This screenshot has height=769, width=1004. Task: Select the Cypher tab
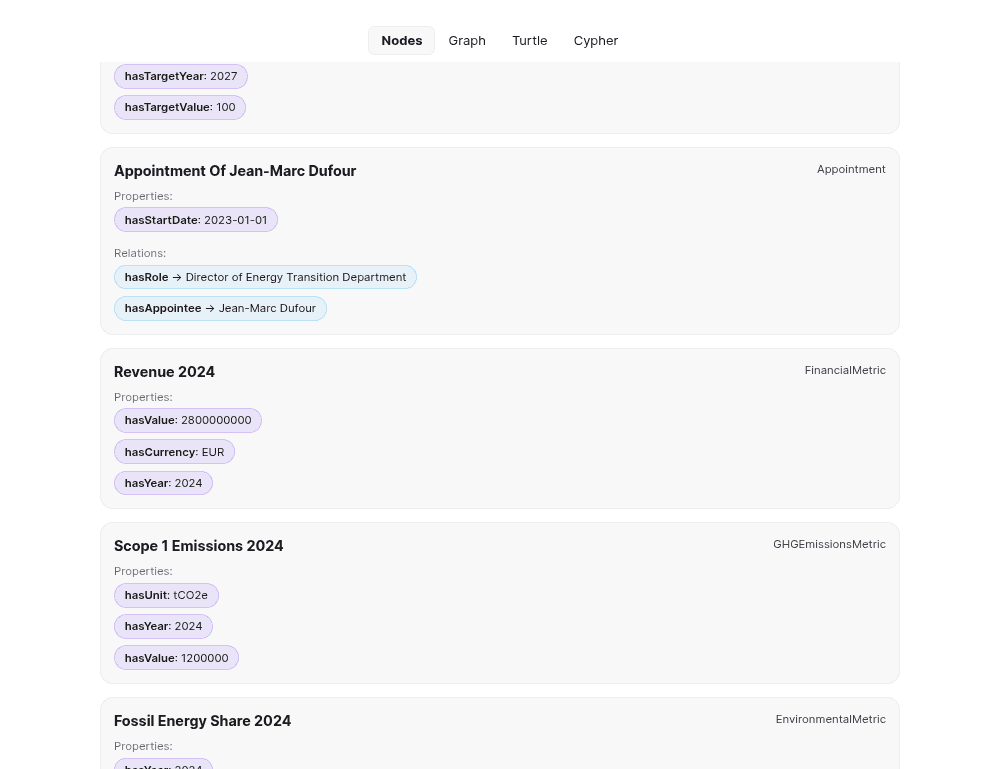point(595,40)
